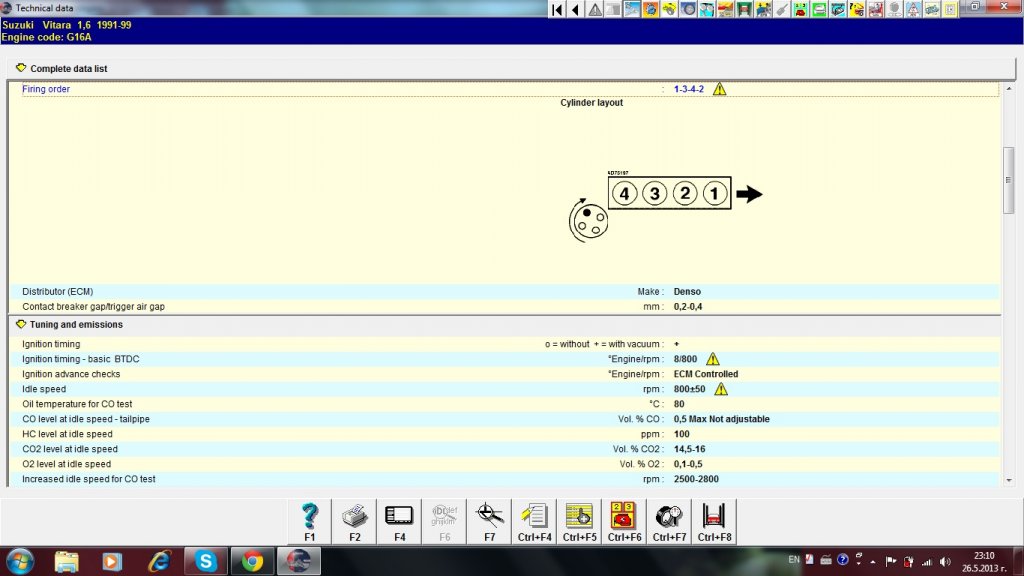Jump to first record with top toolbar arrow
The image size is (1024, 576).
click(557, 9)
